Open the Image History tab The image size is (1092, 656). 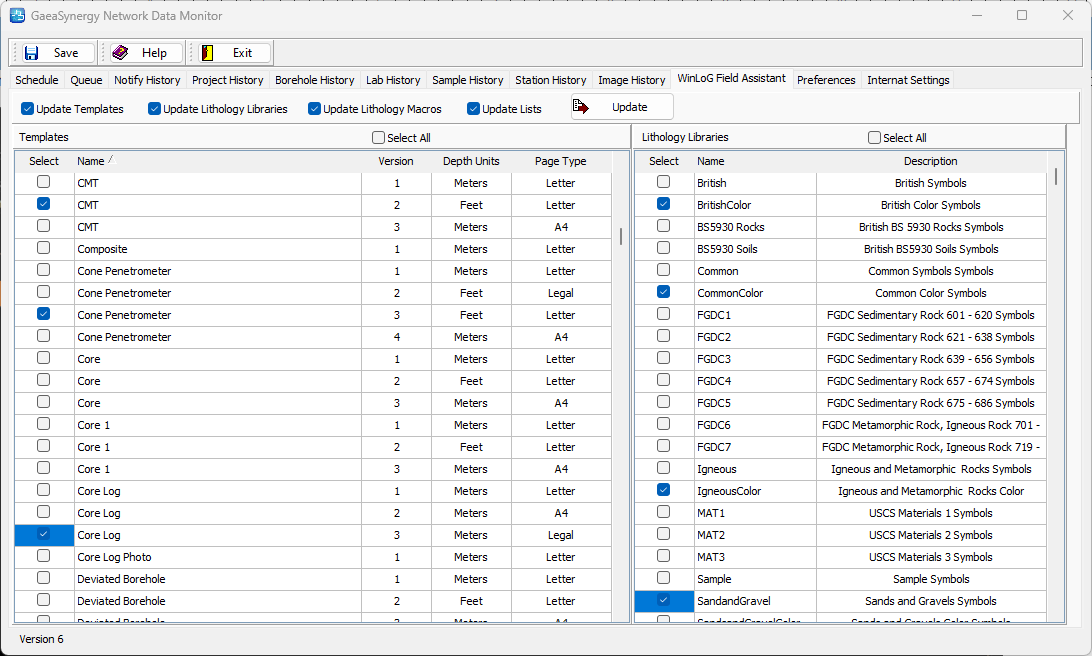[632, 80]
